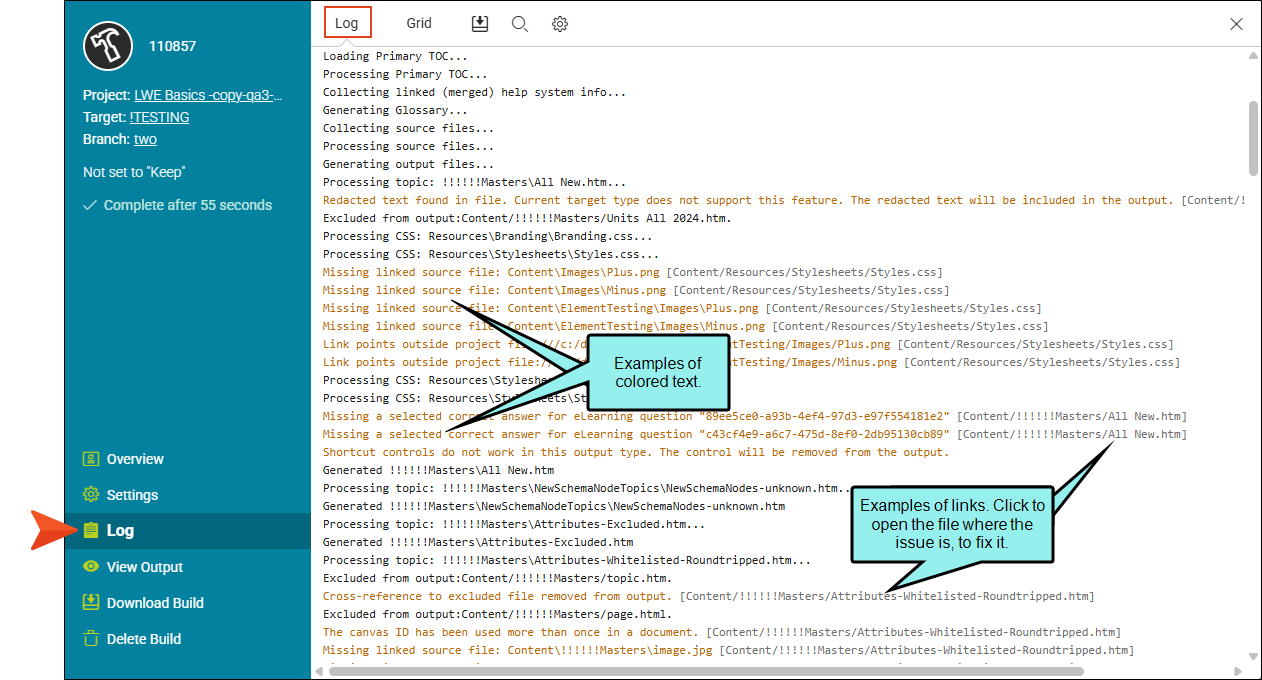This screenshot has width=1262, height=680.
Task: Click the scroll down arrow of log
Action: coord(1254,657)
